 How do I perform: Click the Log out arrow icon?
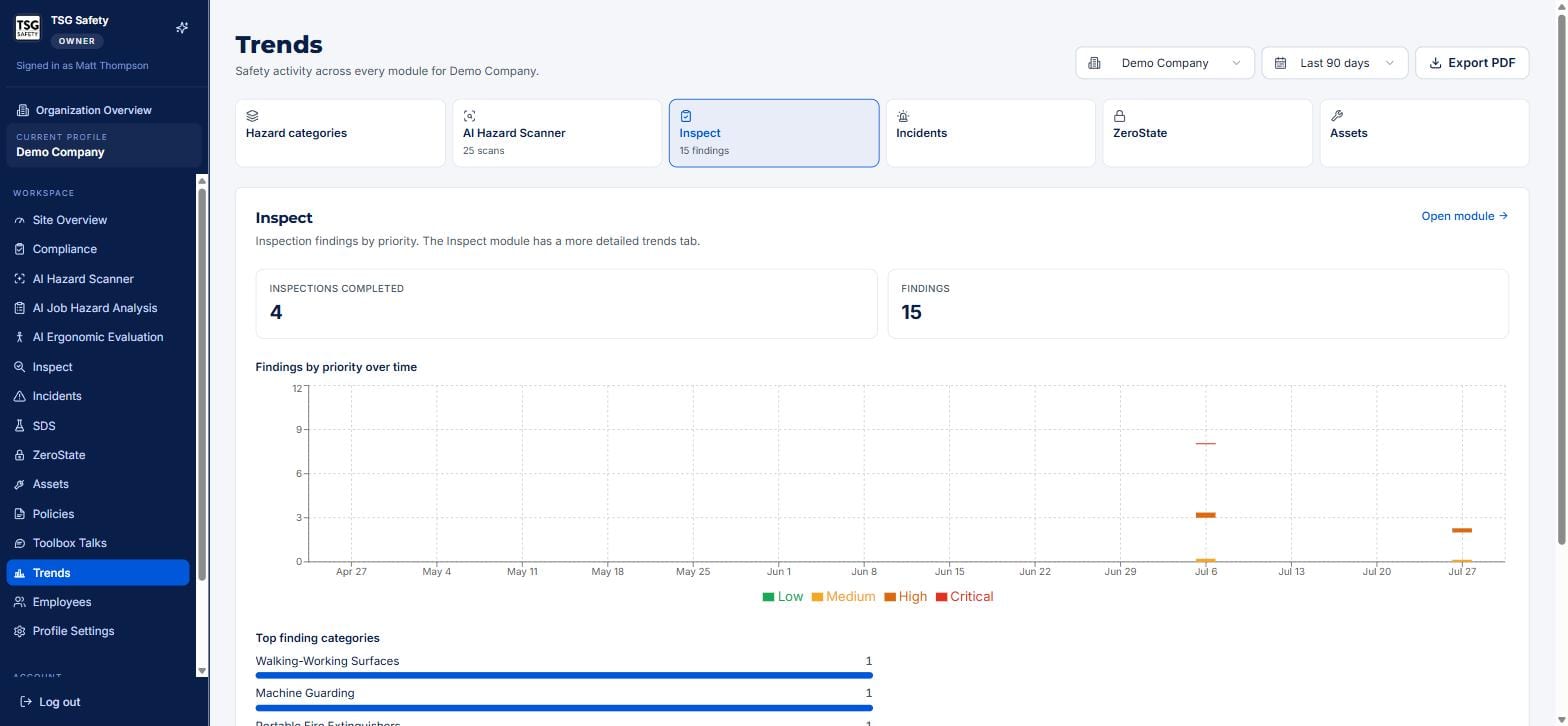(x=26, y=702)
